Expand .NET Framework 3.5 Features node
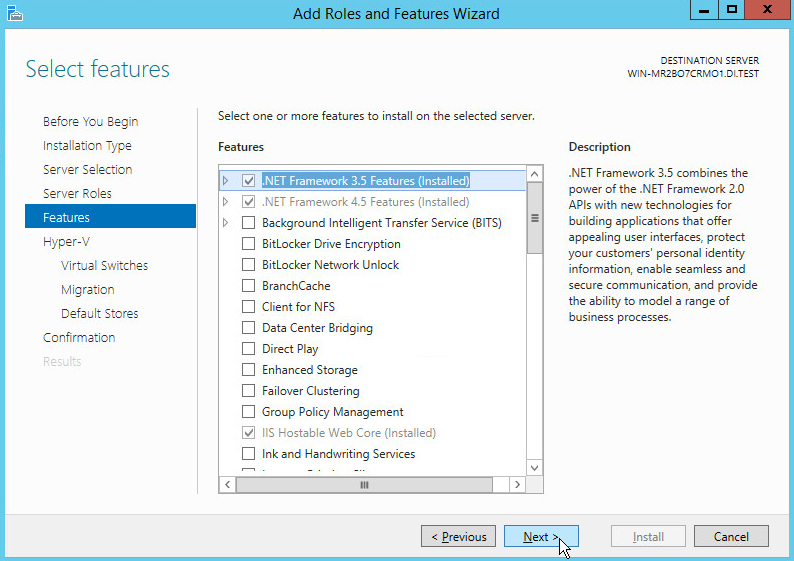 click(226, 181)
